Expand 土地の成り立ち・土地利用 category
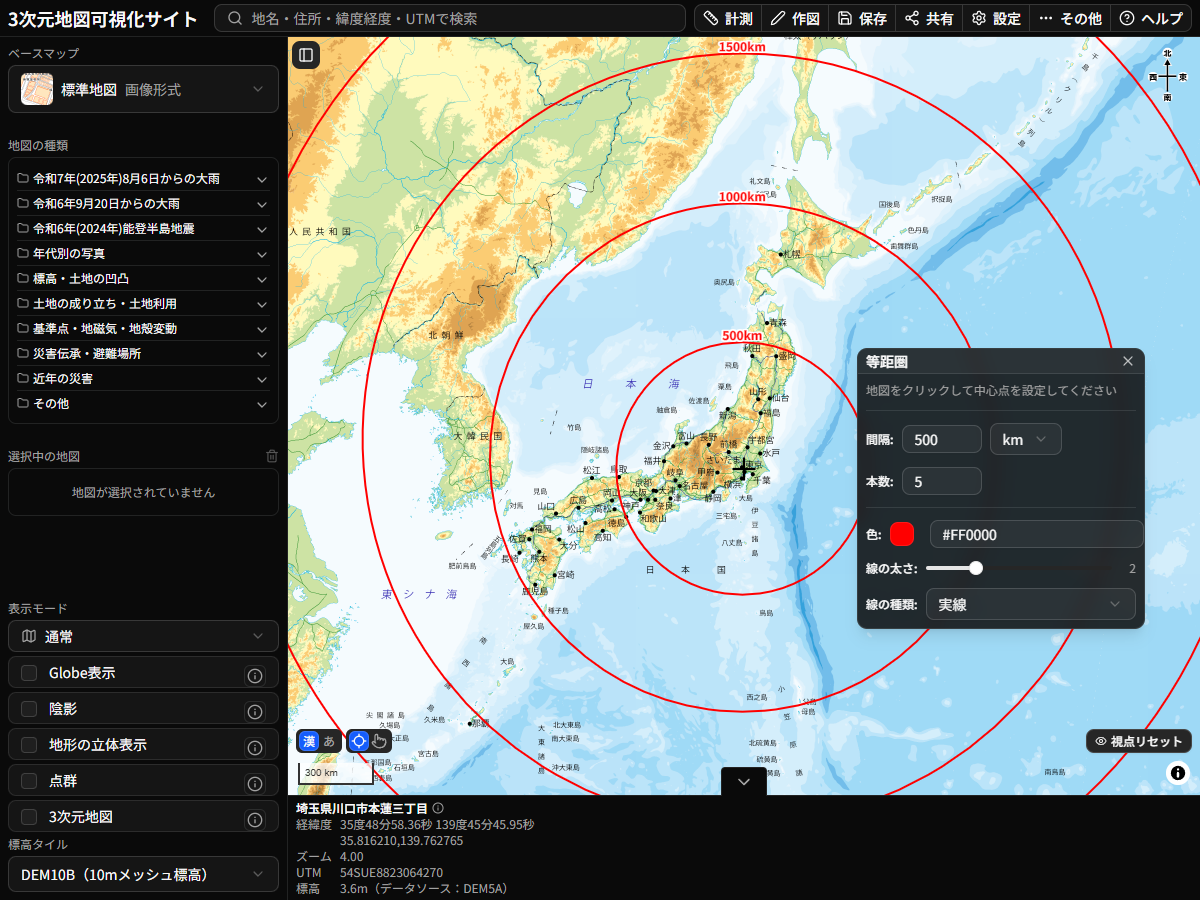Image resolution: width=1200 pixels, height=900 pixels. click(x=143, y=304)
